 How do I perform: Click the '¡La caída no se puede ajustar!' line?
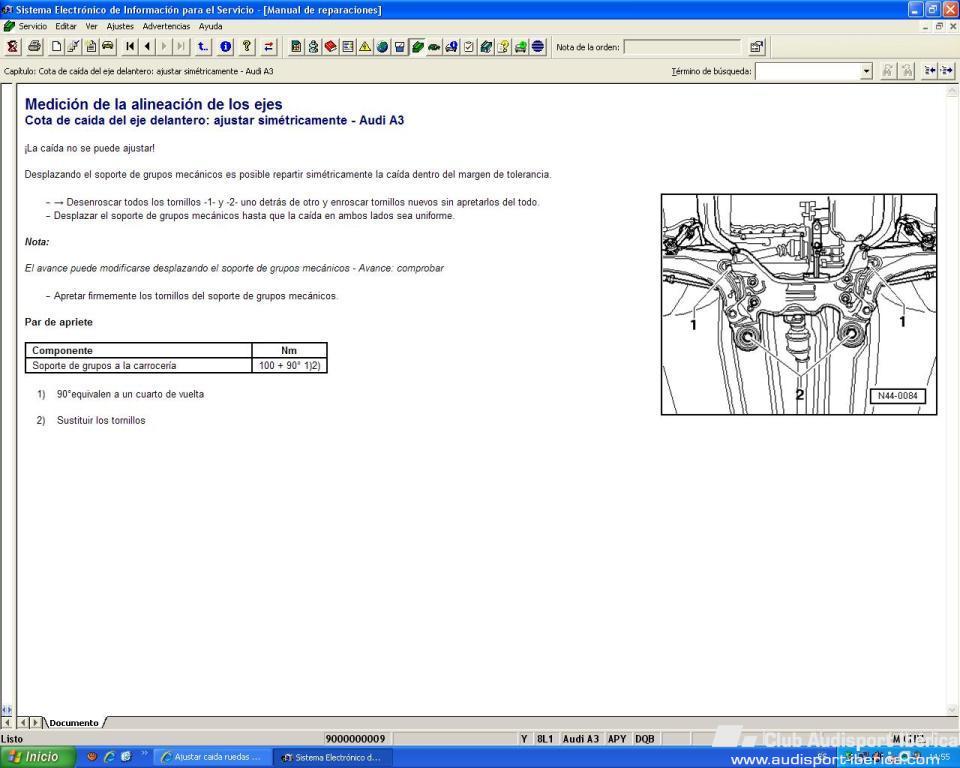coord(90,148)
